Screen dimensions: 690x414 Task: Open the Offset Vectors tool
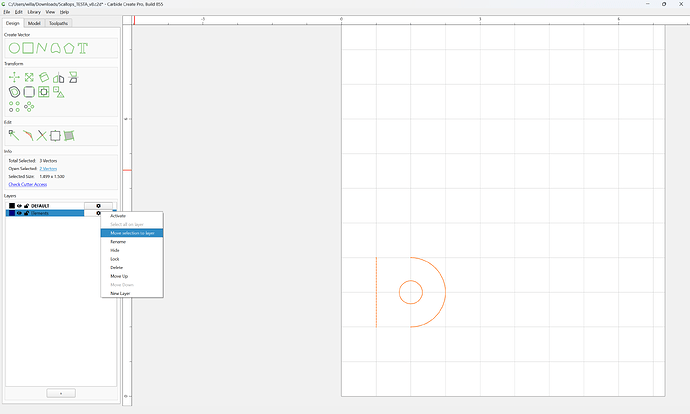pyautogui.click(x=14, y=92)
